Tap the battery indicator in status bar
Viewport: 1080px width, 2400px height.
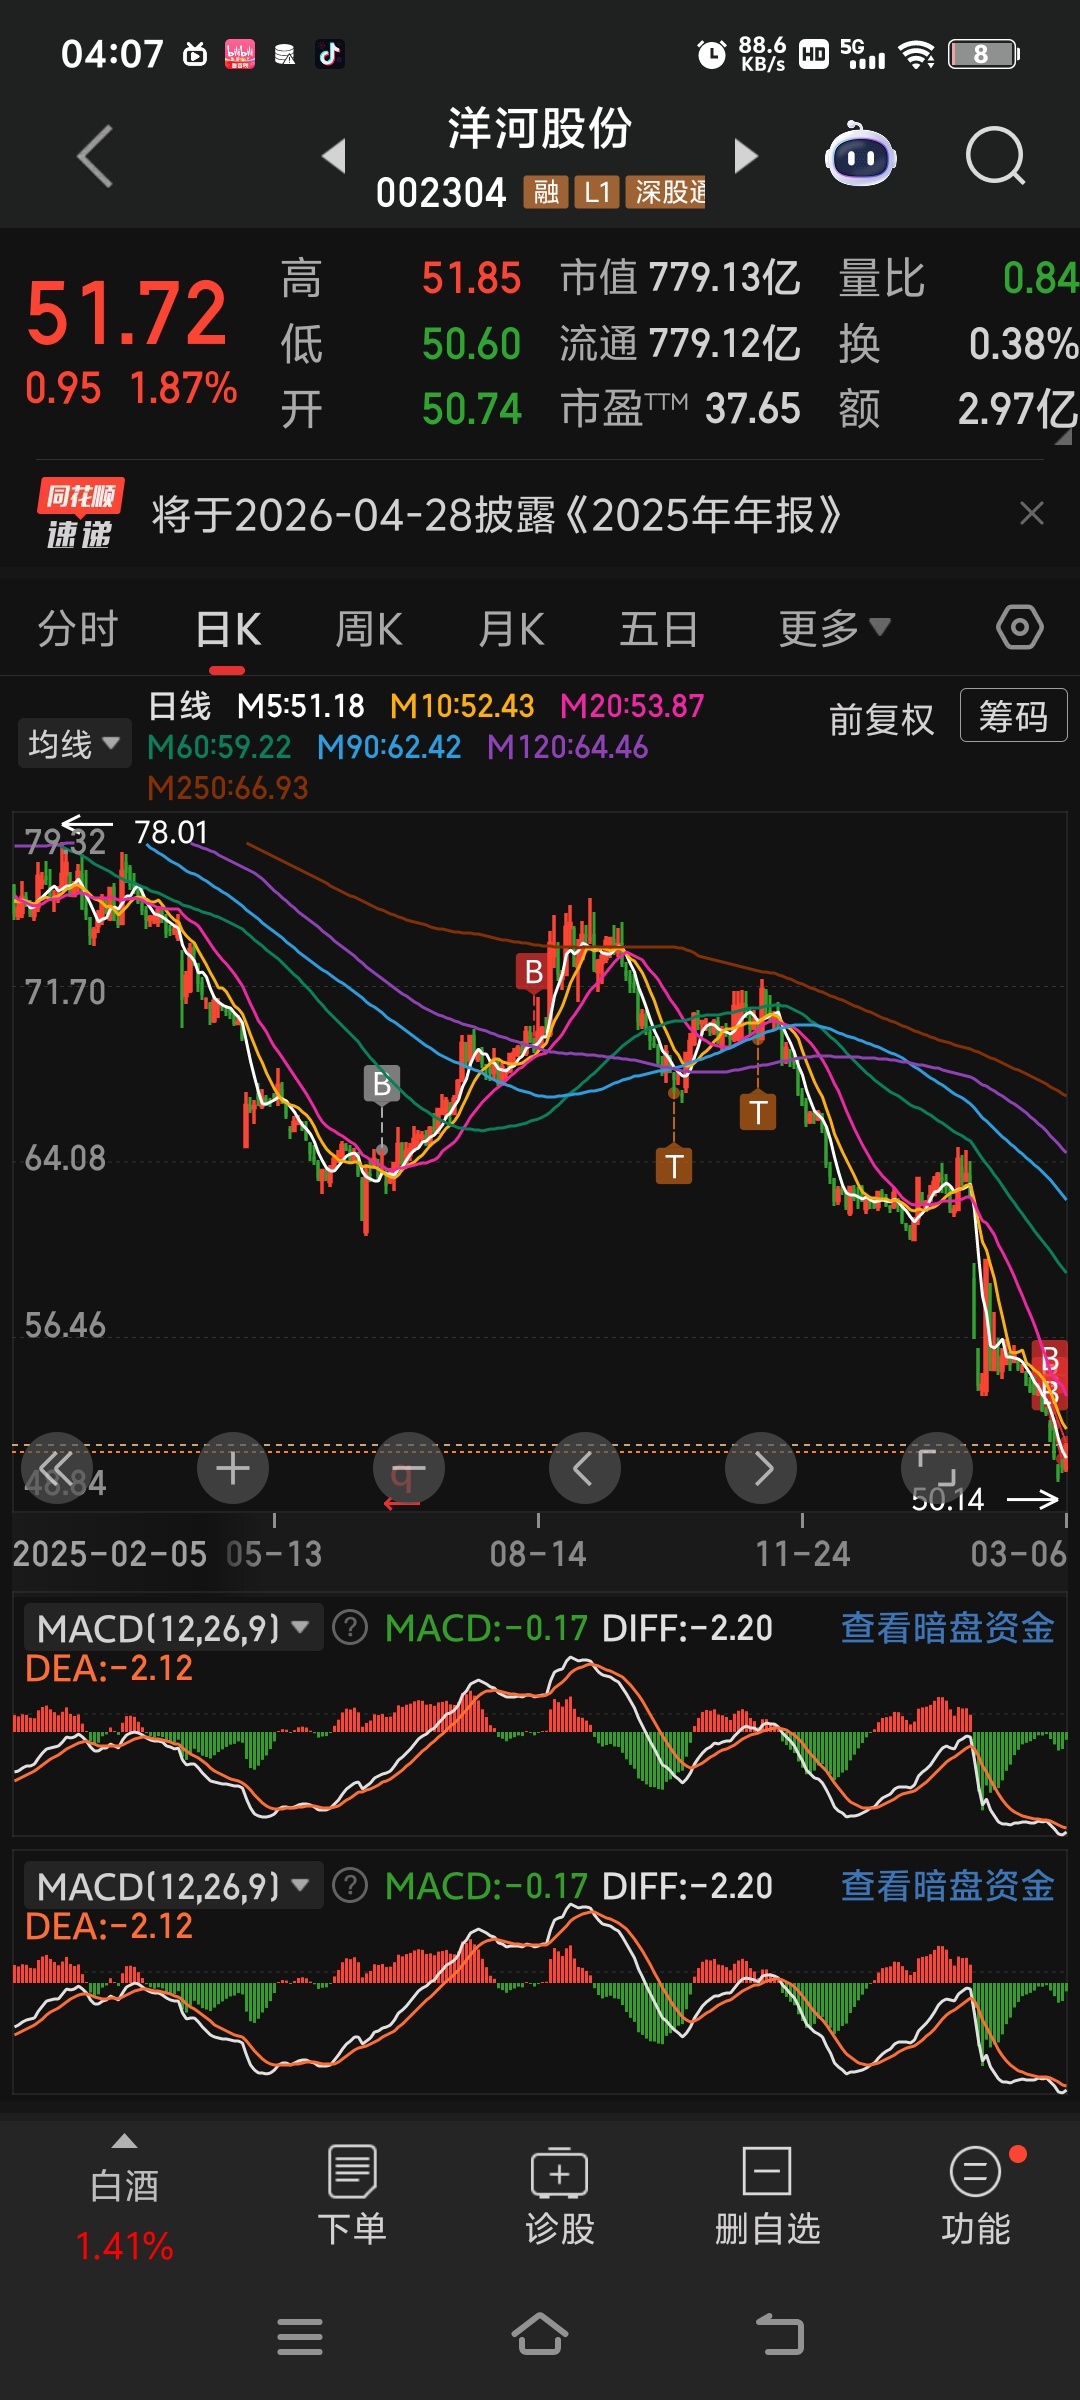(x=984, y=54)
